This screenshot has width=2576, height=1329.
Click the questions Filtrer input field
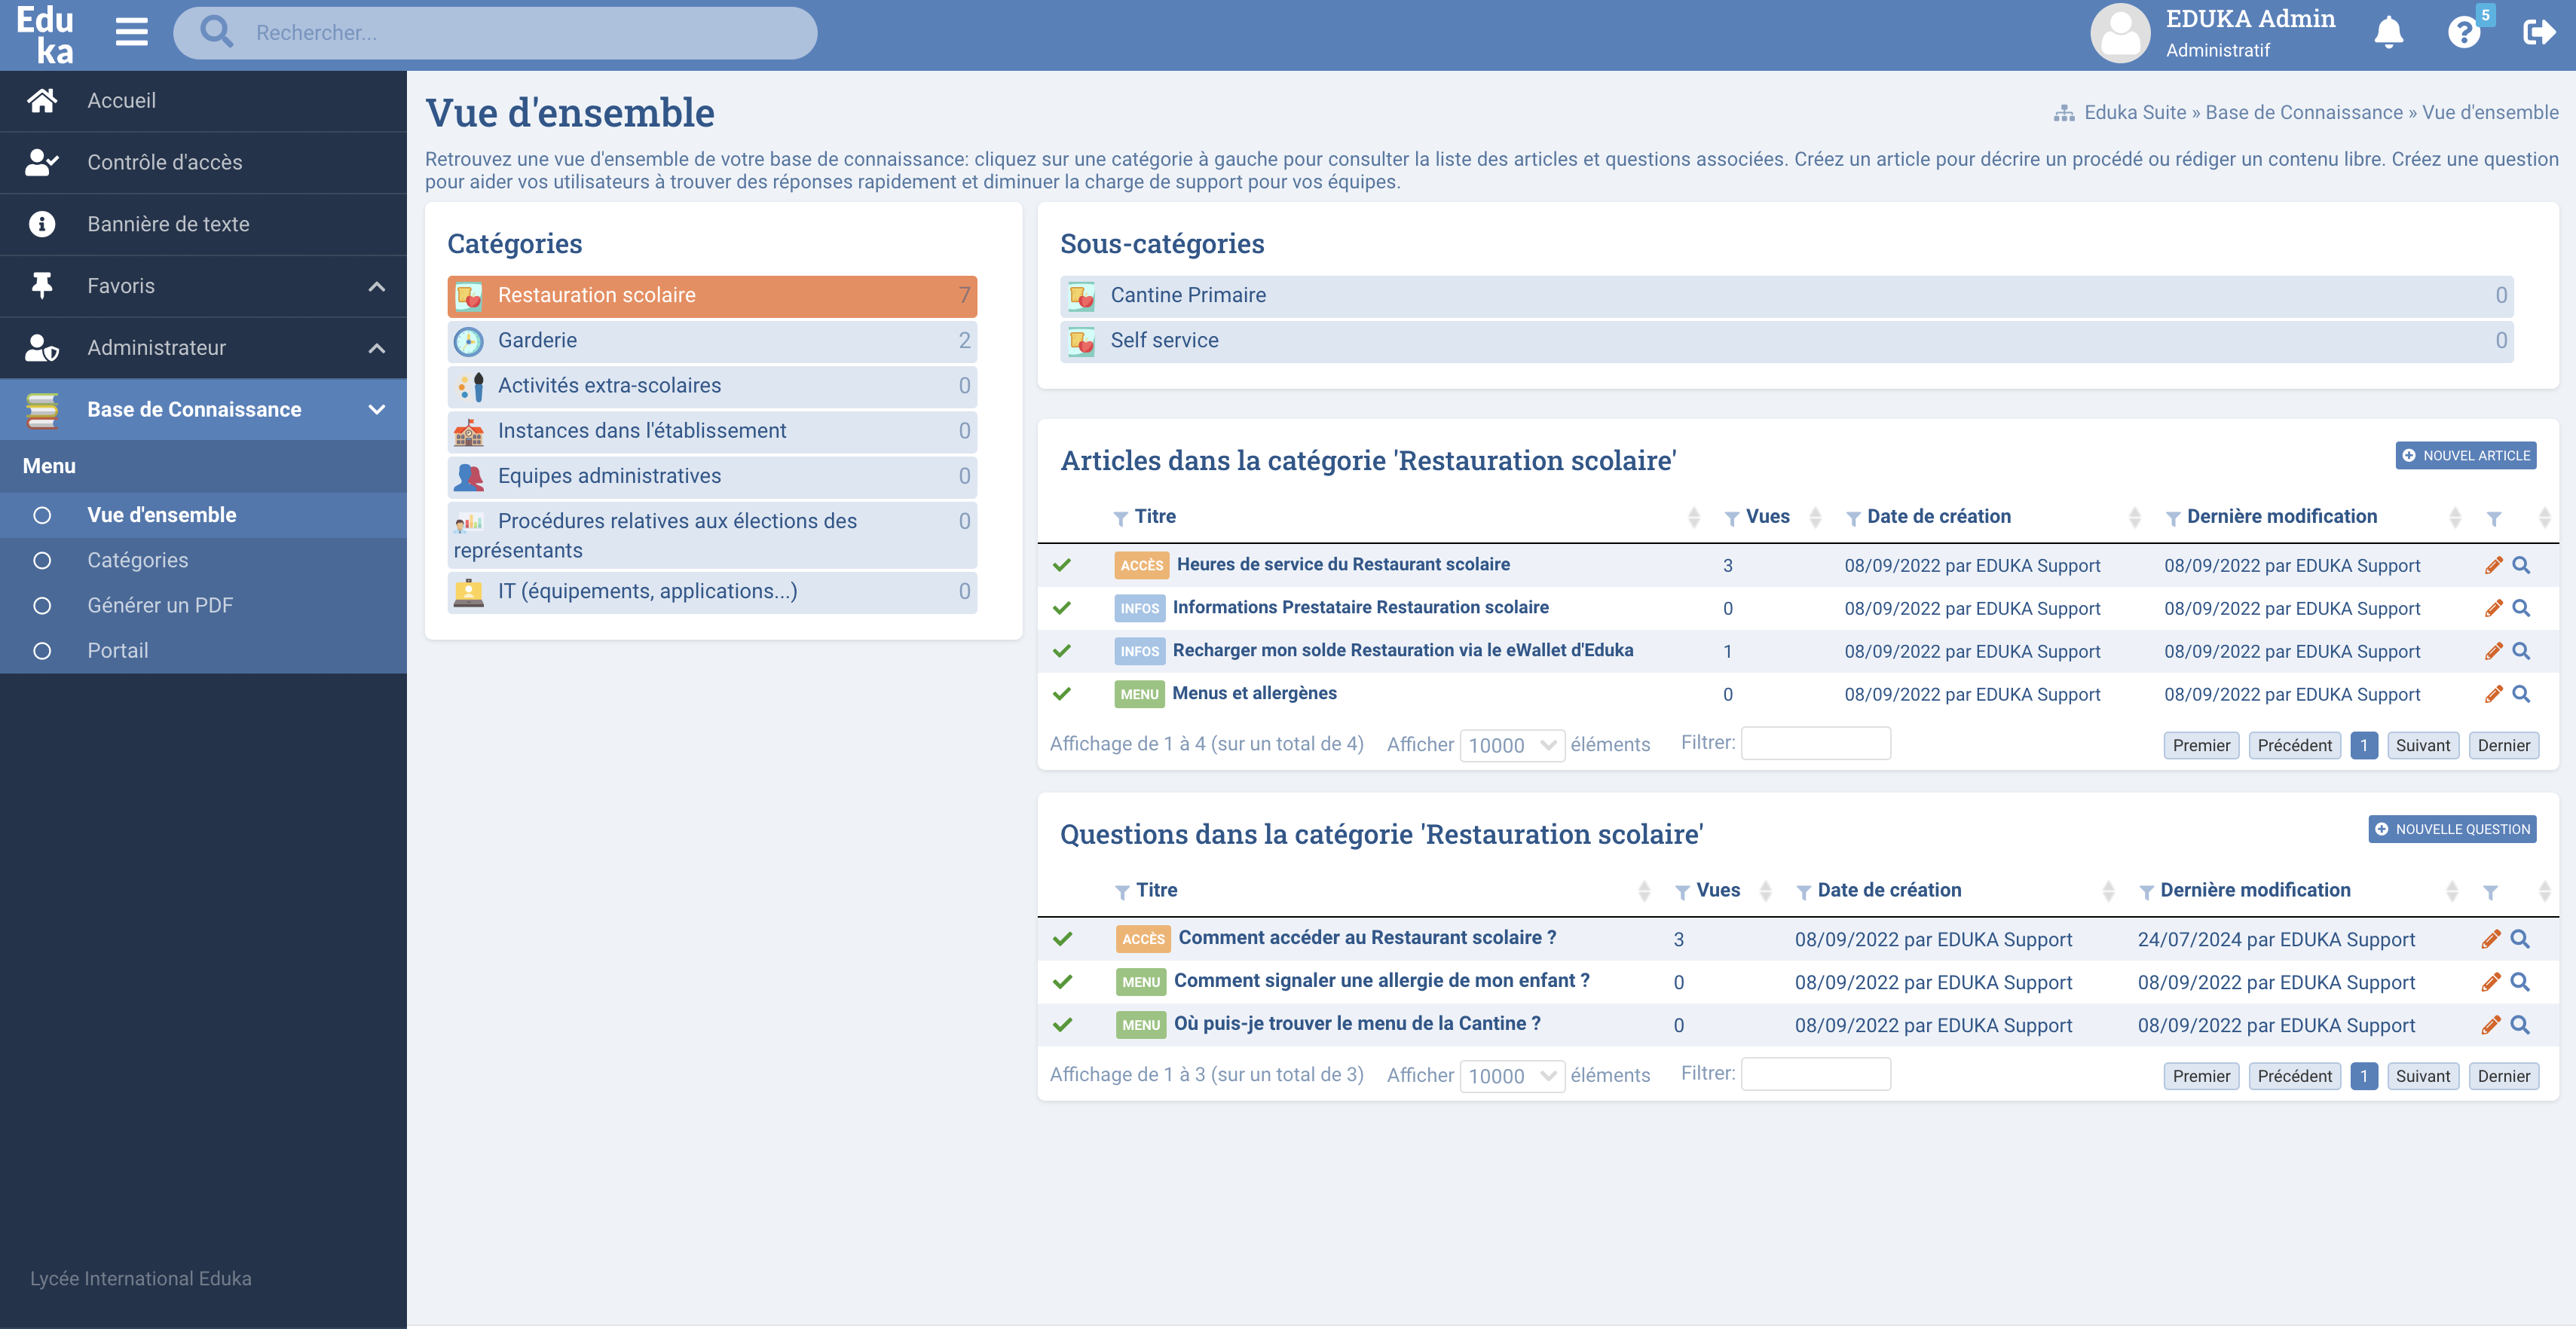click(1815, 1074)
